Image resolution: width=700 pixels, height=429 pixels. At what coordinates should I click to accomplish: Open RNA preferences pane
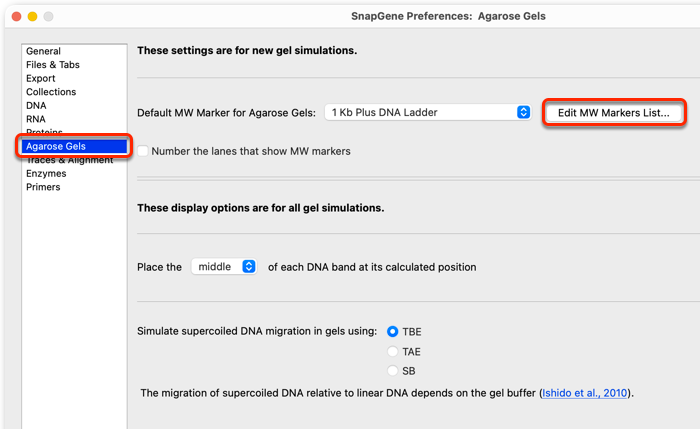[36, 119]
